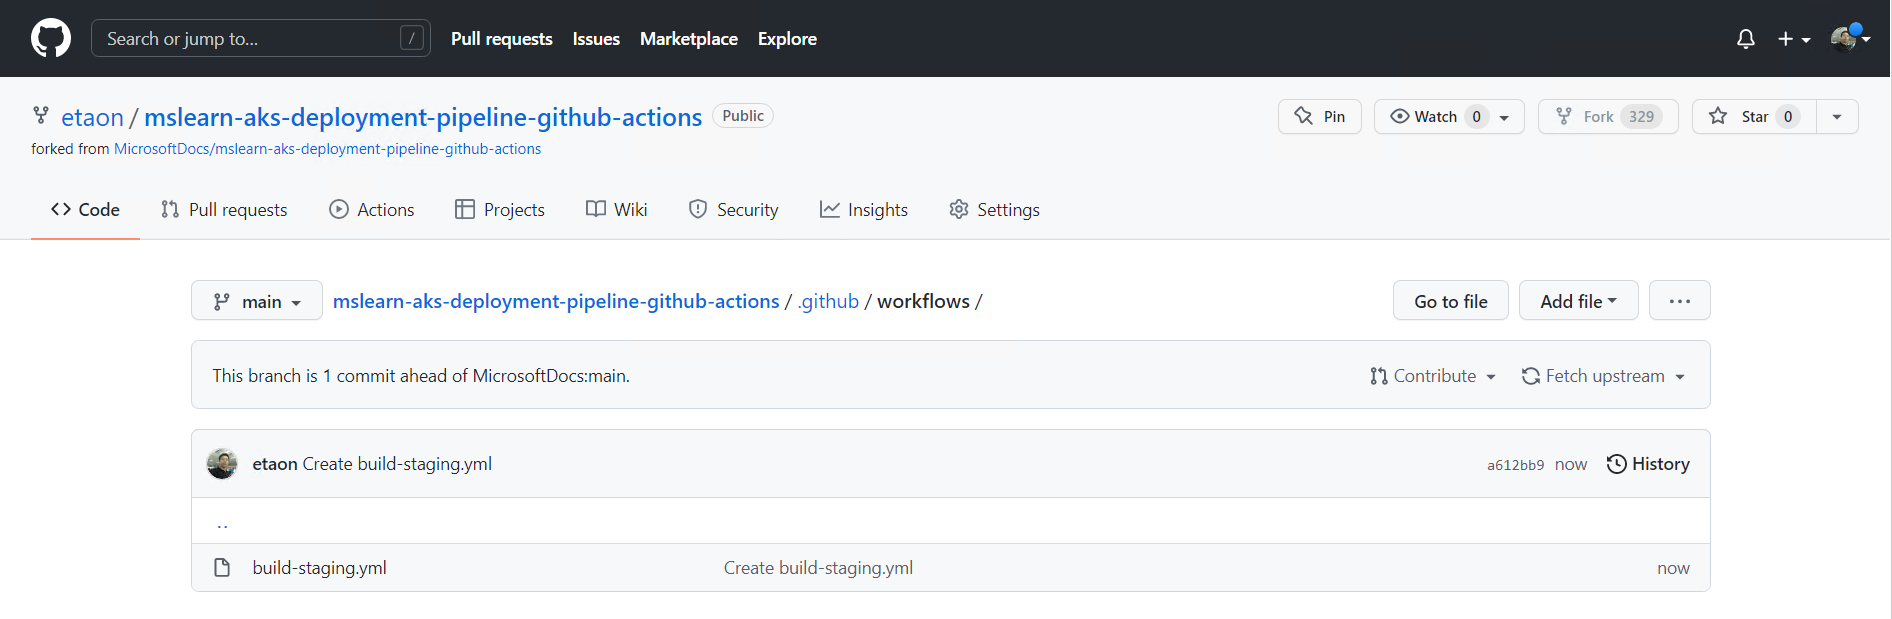Open Explore in top navigation
The width and height of the screenshot is (1892, 619).
(787, 39)
